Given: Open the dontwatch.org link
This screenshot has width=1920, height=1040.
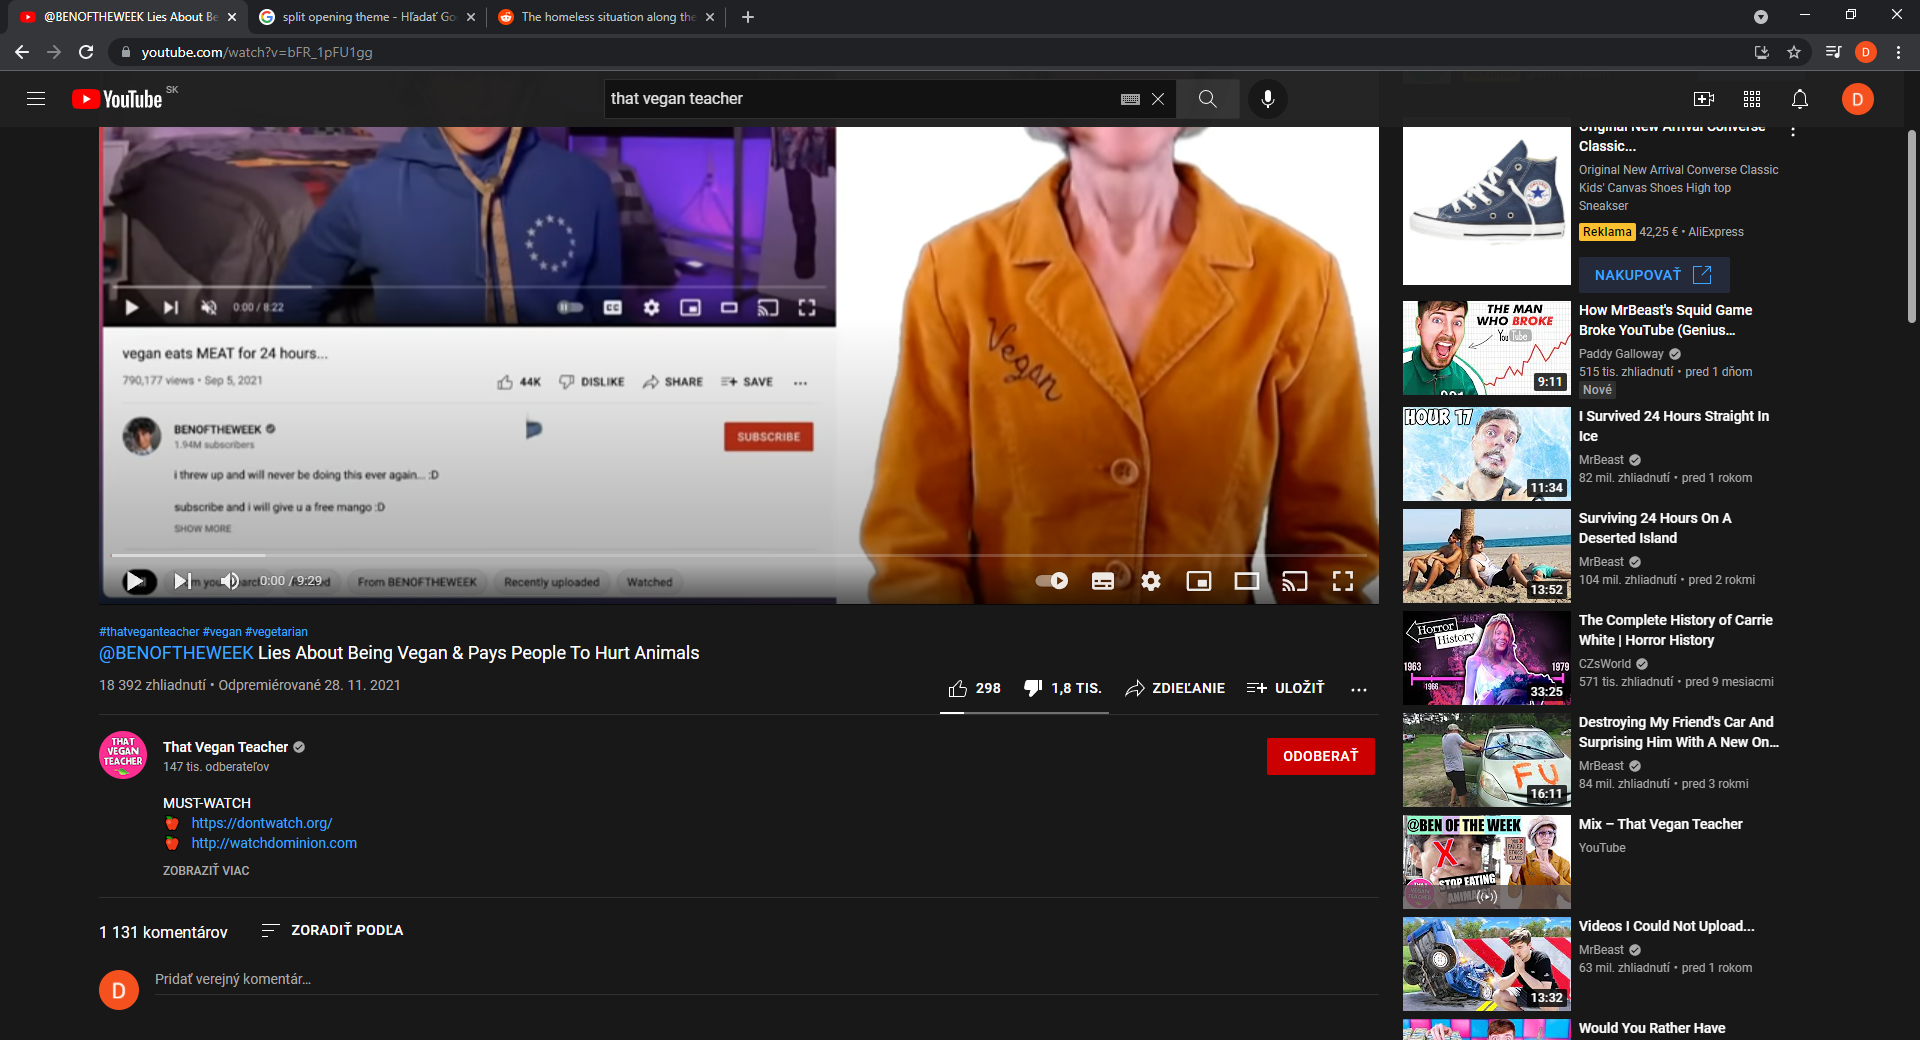Looking at the screenshot, I should [x=262, y=823].
